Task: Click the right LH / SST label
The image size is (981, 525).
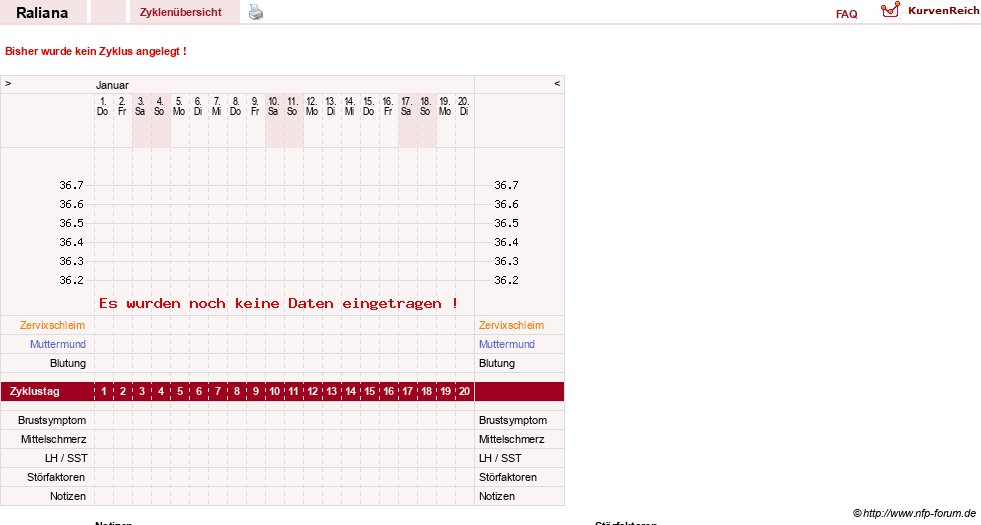Action: click(x=500, y=459)
